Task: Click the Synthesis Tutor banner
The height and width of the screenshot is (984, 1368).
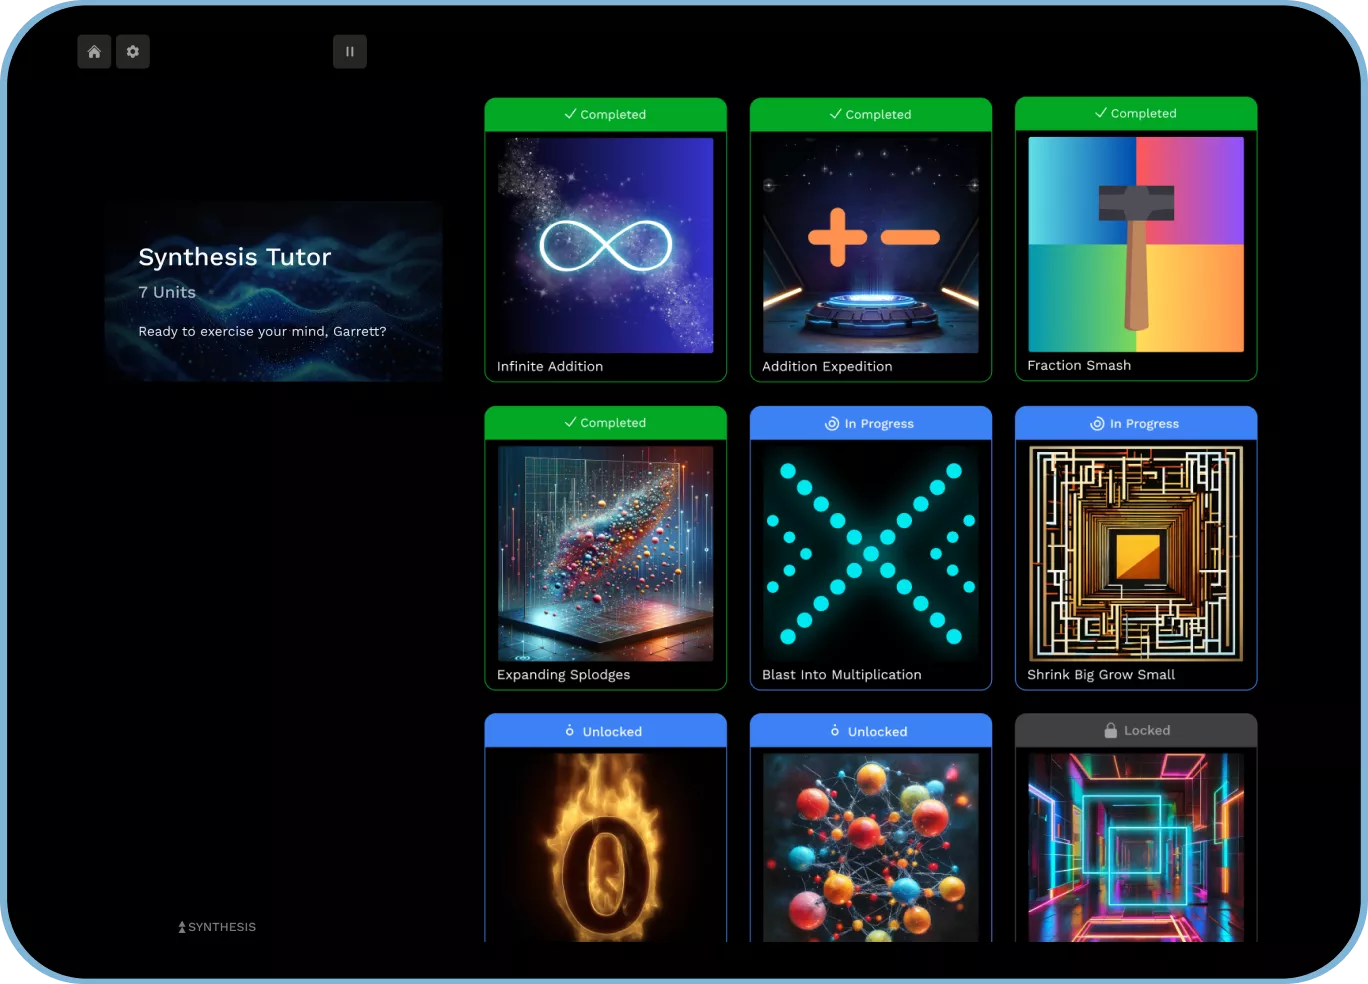Action: pos(273,291)
